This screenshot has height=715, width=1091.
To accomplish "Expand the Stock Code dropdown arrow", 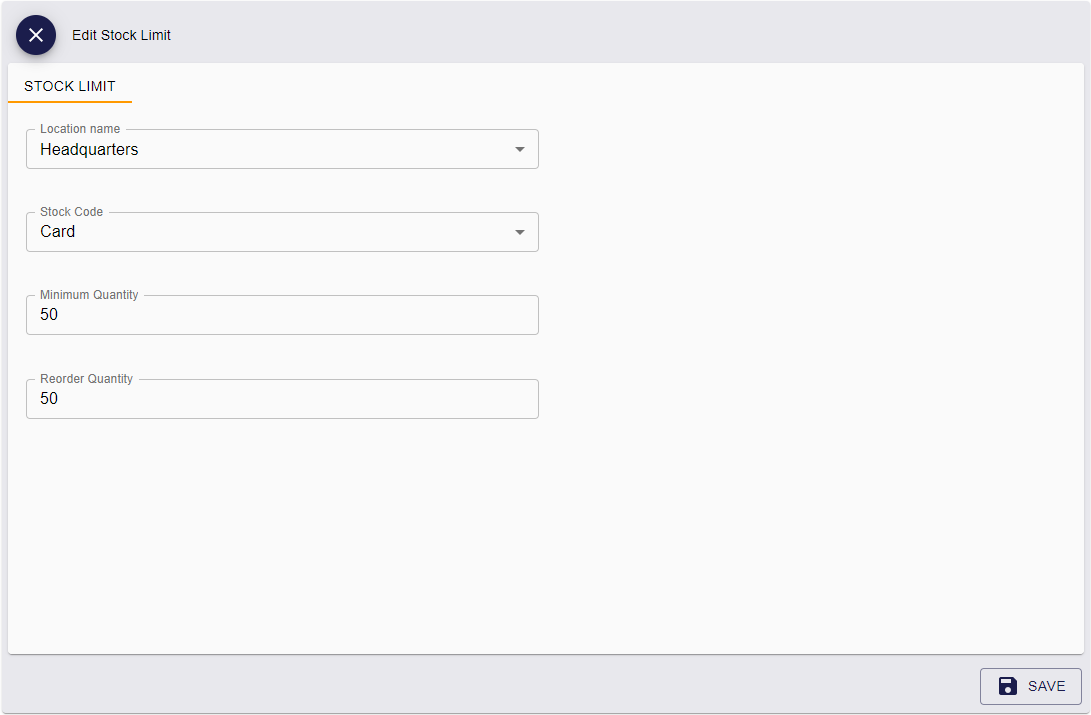I will click(519, 233).
